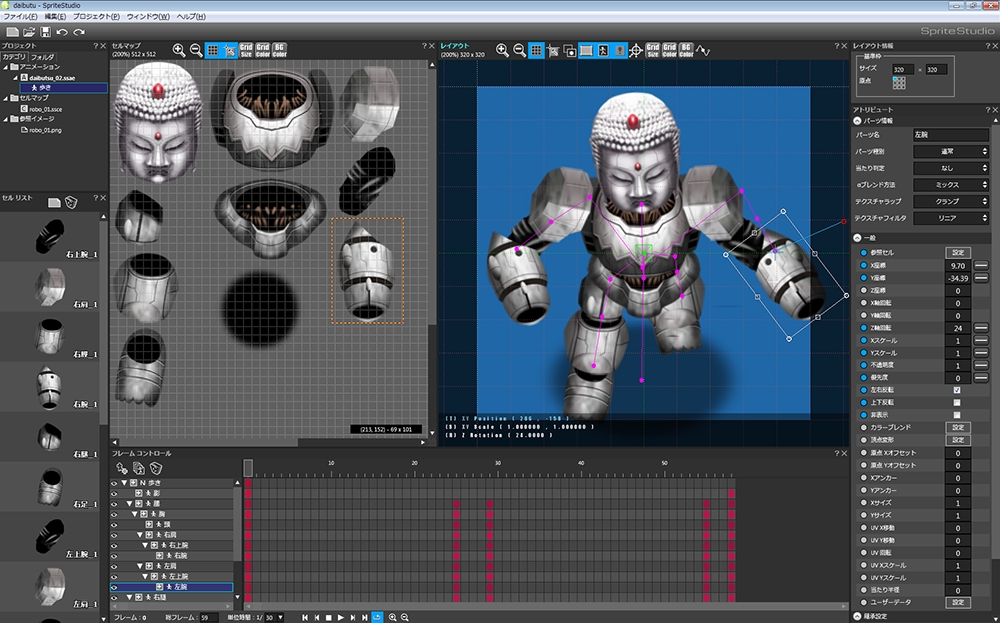The height and width of the screenshot is (623, 1000).
Task: Toggle grid display in the Layout panel
Action: coord(536,50)
